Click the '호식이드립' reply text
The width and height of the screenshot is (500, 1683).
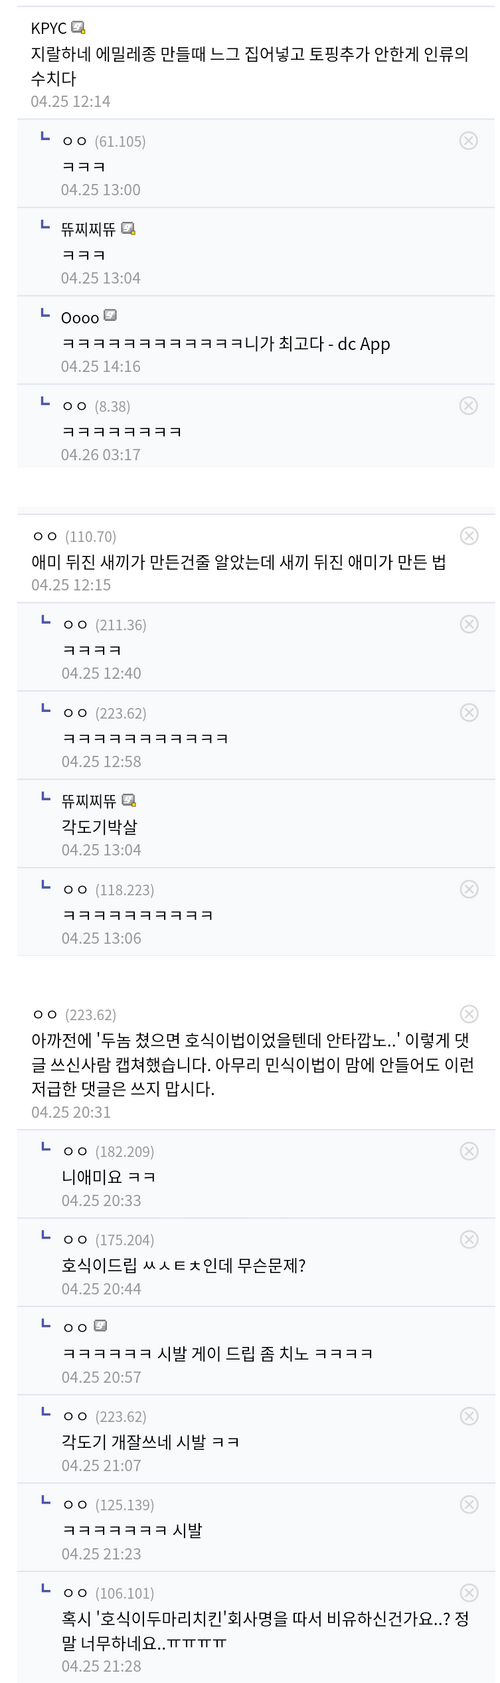pyautogui.click(x=184, y=1265)
